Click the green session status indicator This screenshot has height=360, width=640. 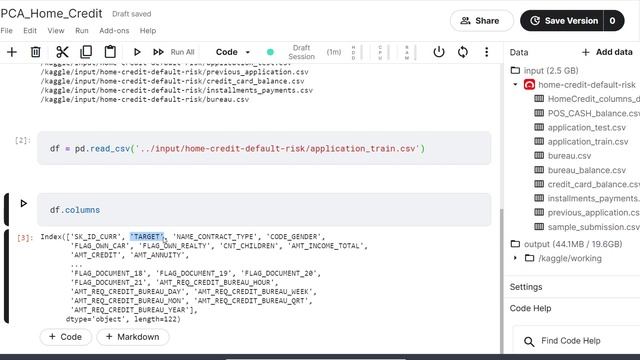(x=270, y=52)
